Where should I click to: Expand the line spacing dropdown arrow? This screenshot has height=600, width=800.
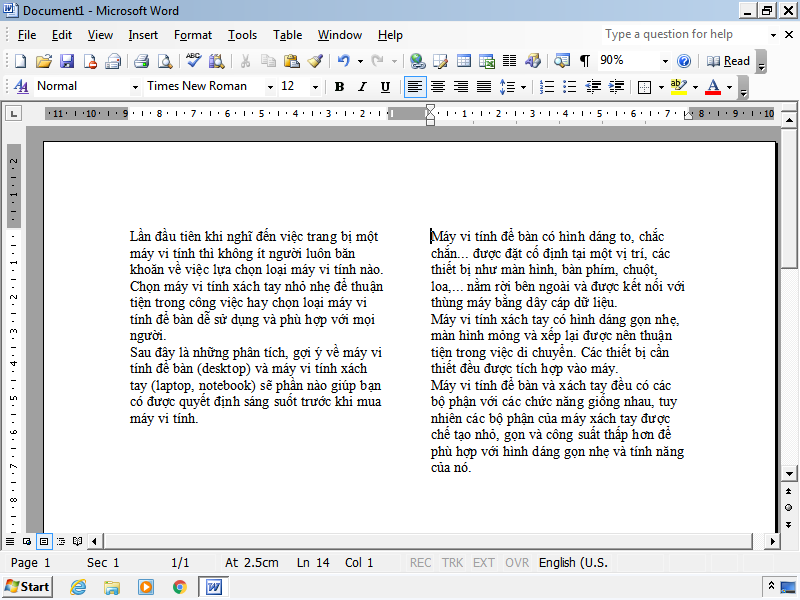coord(523,87)
